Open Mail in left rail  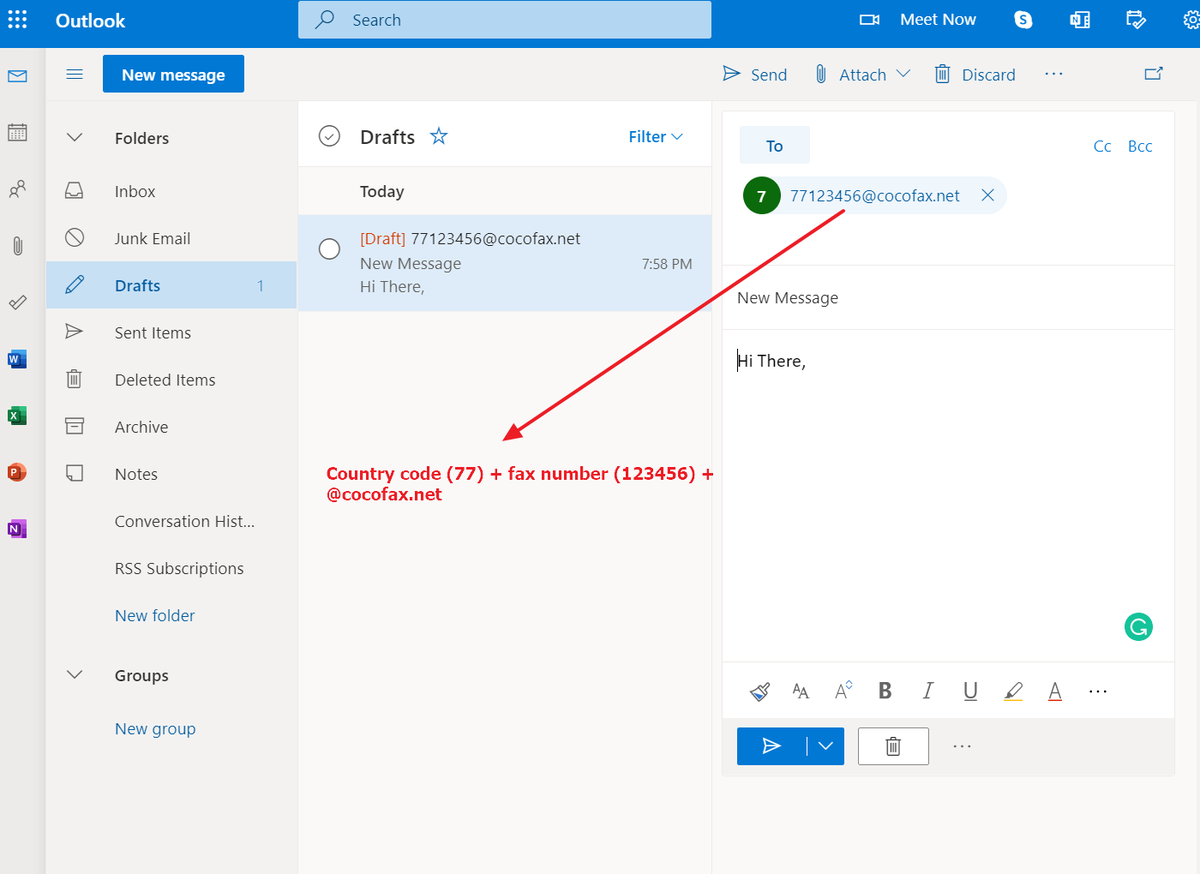tap(17, 76)
